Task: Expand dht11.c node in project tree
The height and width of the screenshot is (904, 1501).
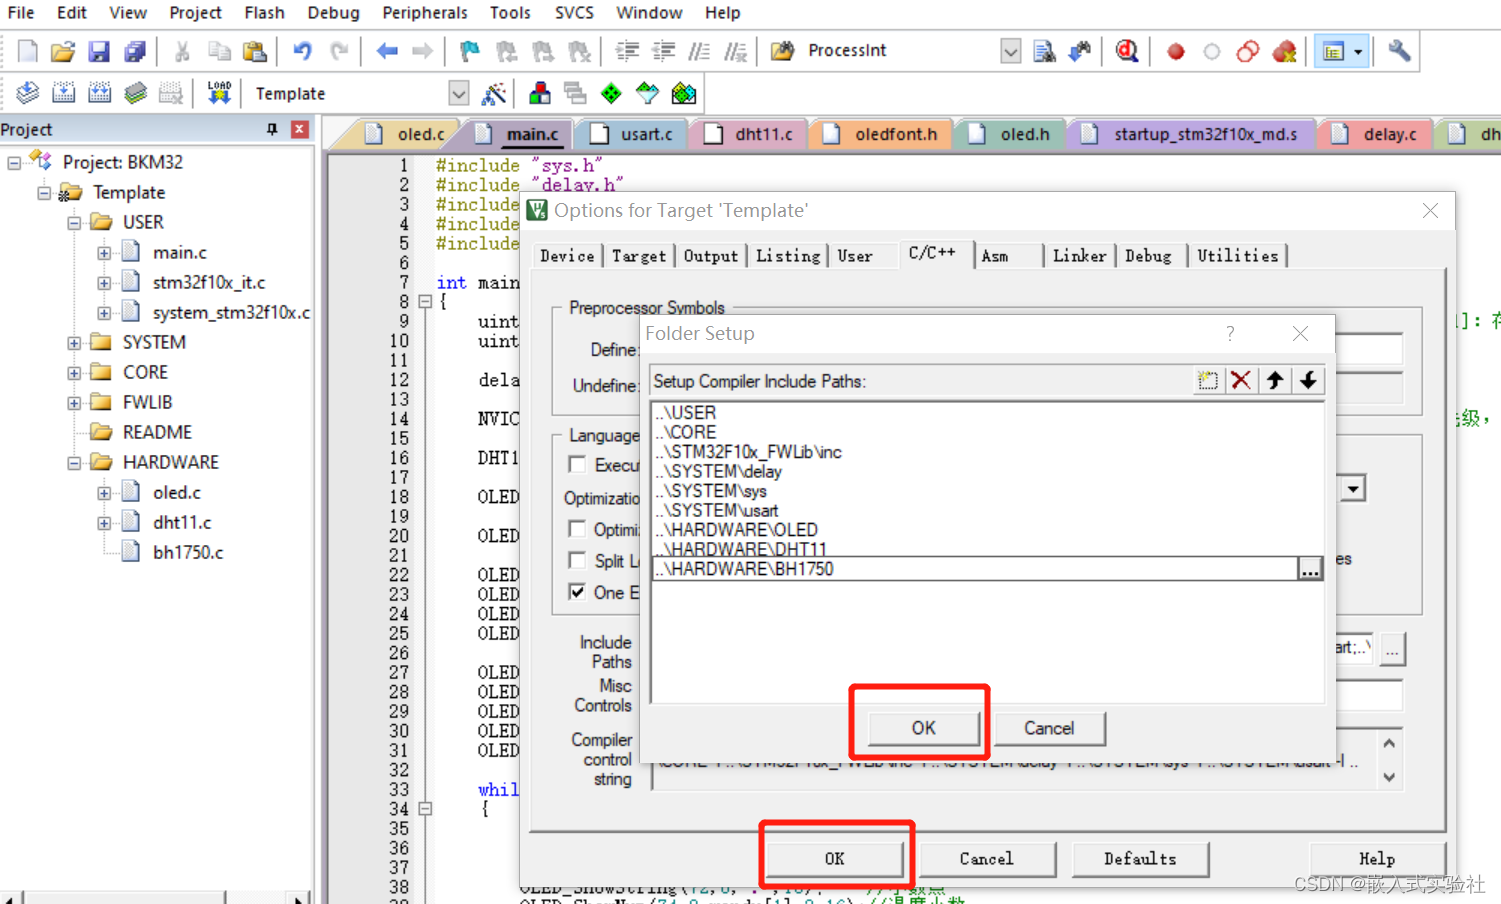Action: [104, 523]
